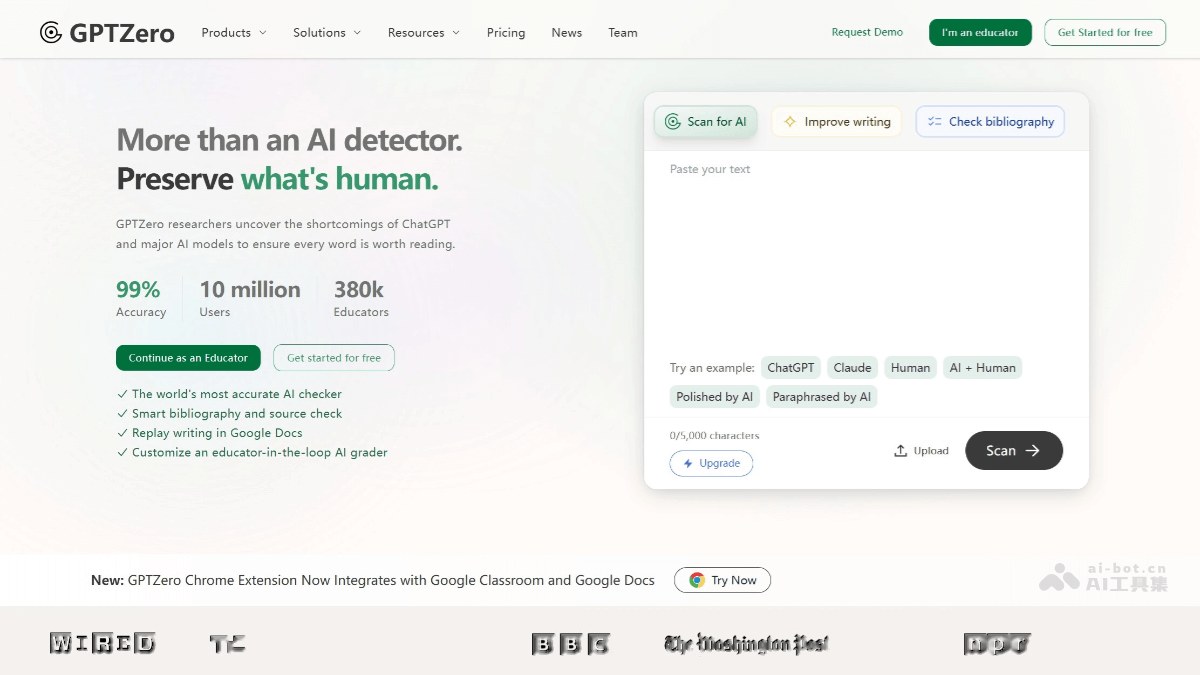Expand the Resources navigation dropdown
1200x675 pixels.
424,33
